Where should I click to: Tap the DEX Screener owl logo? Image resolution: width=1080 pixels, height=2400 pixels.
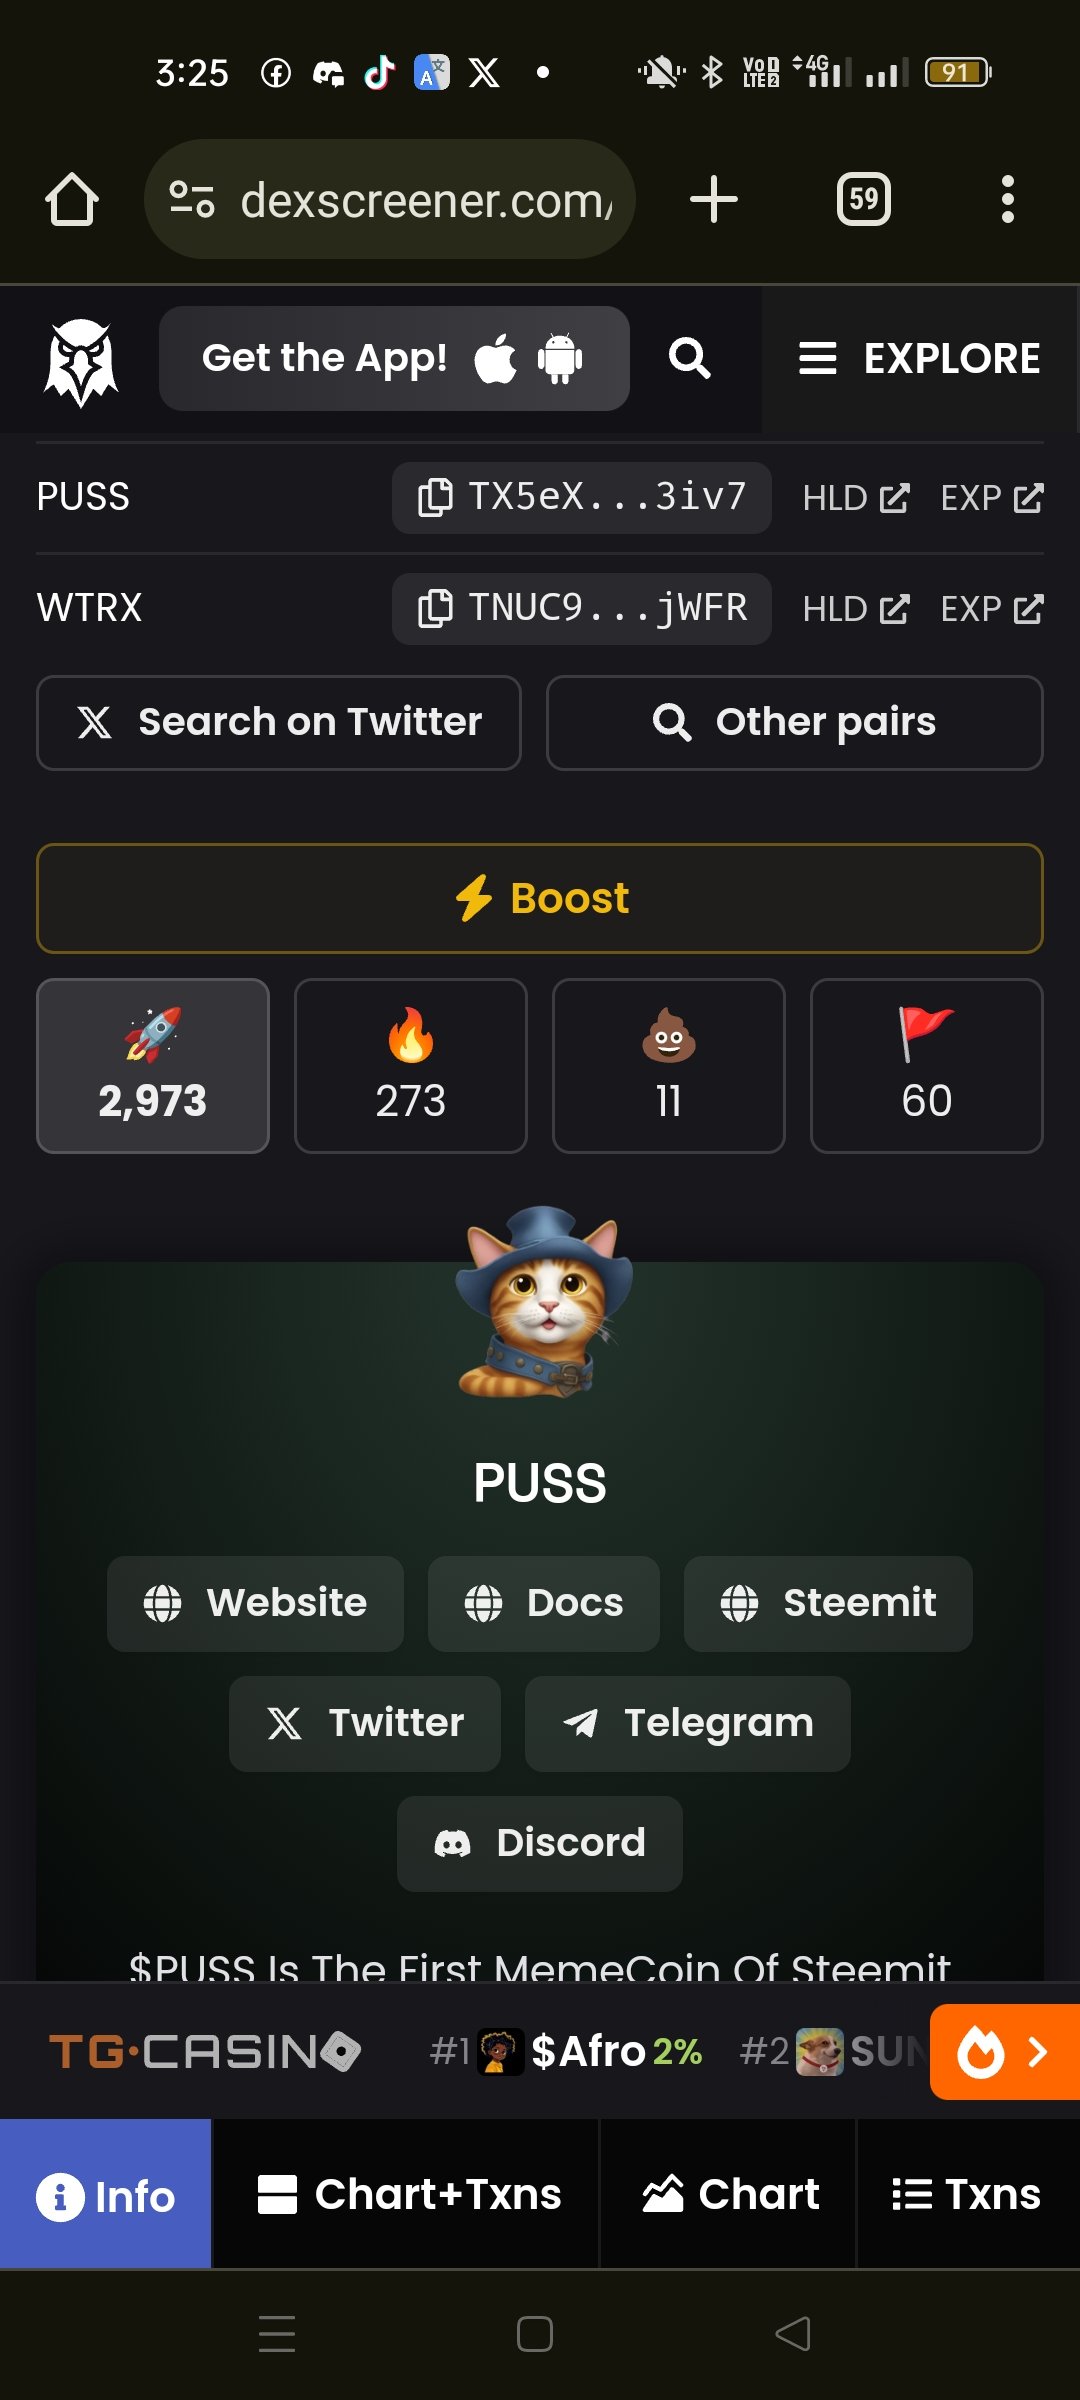pos(80,360)
